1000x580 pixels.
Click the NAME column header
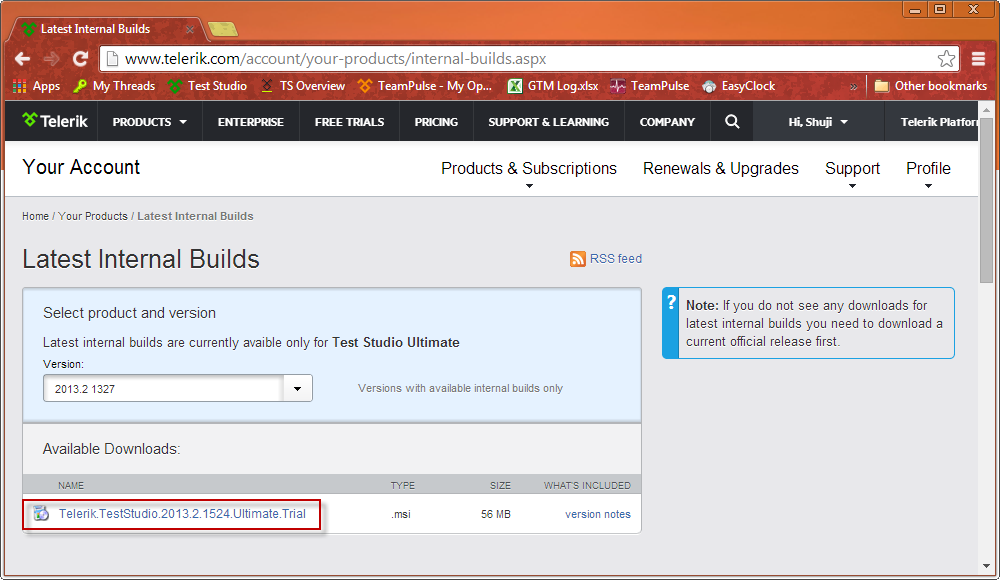point(71,486)
